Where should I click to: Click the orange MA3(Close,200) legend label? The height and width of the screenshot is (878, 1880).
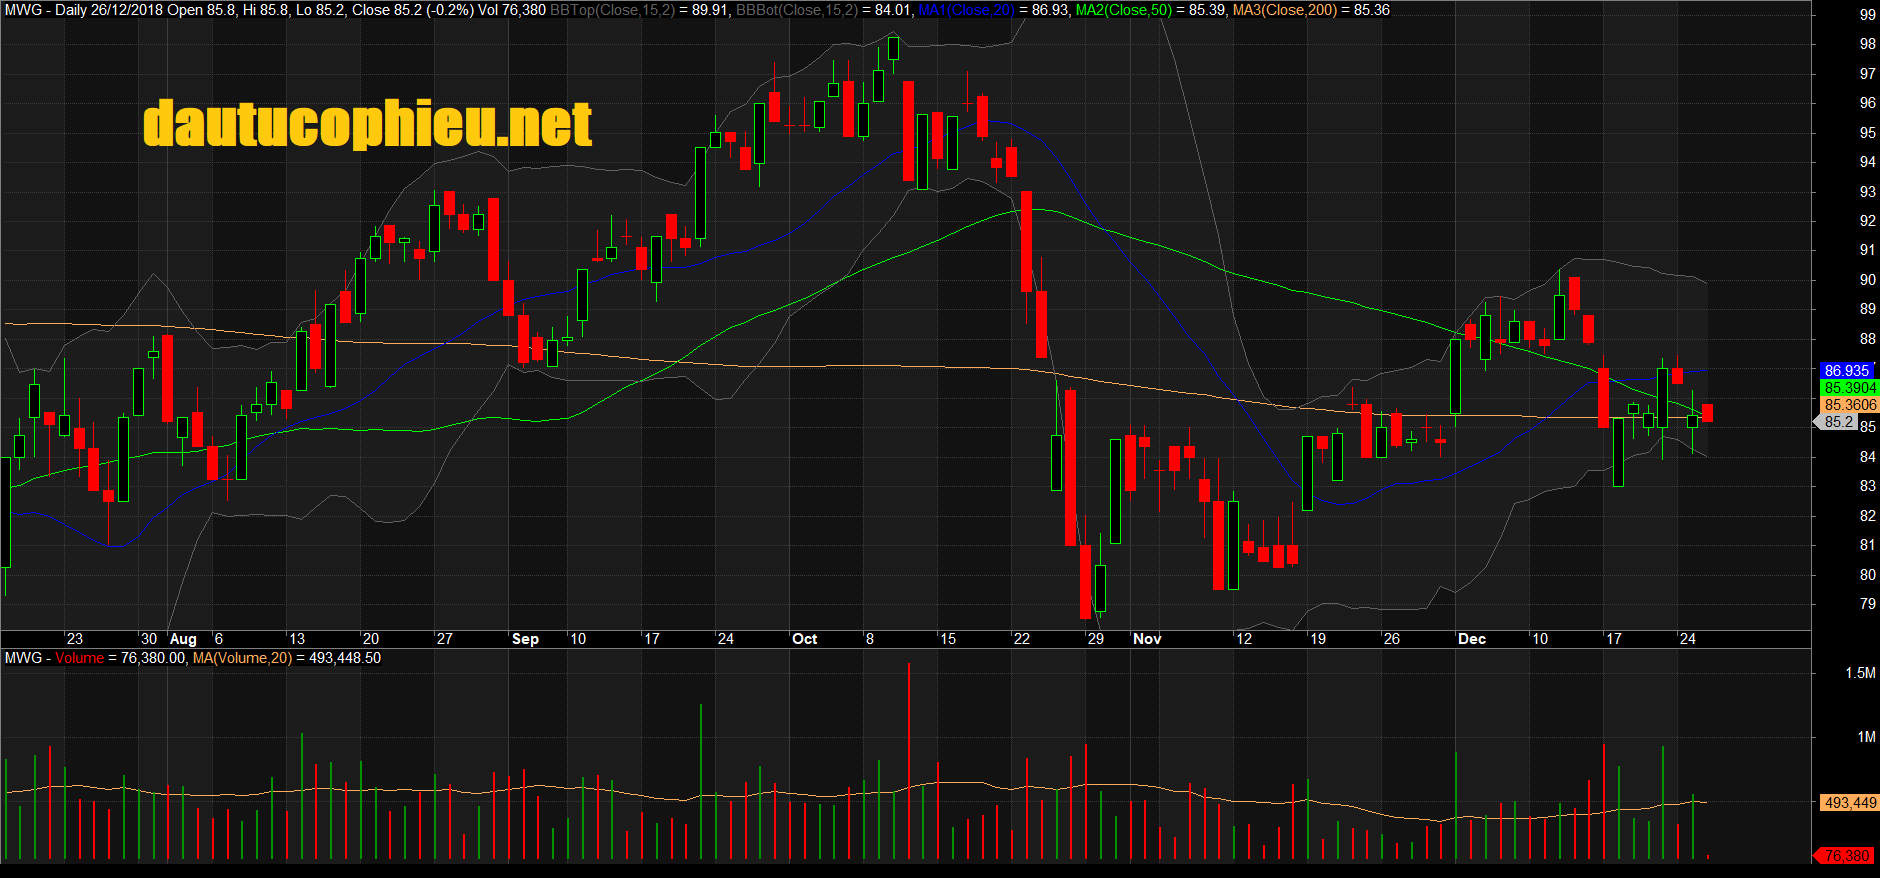(x=1284, y=10)
